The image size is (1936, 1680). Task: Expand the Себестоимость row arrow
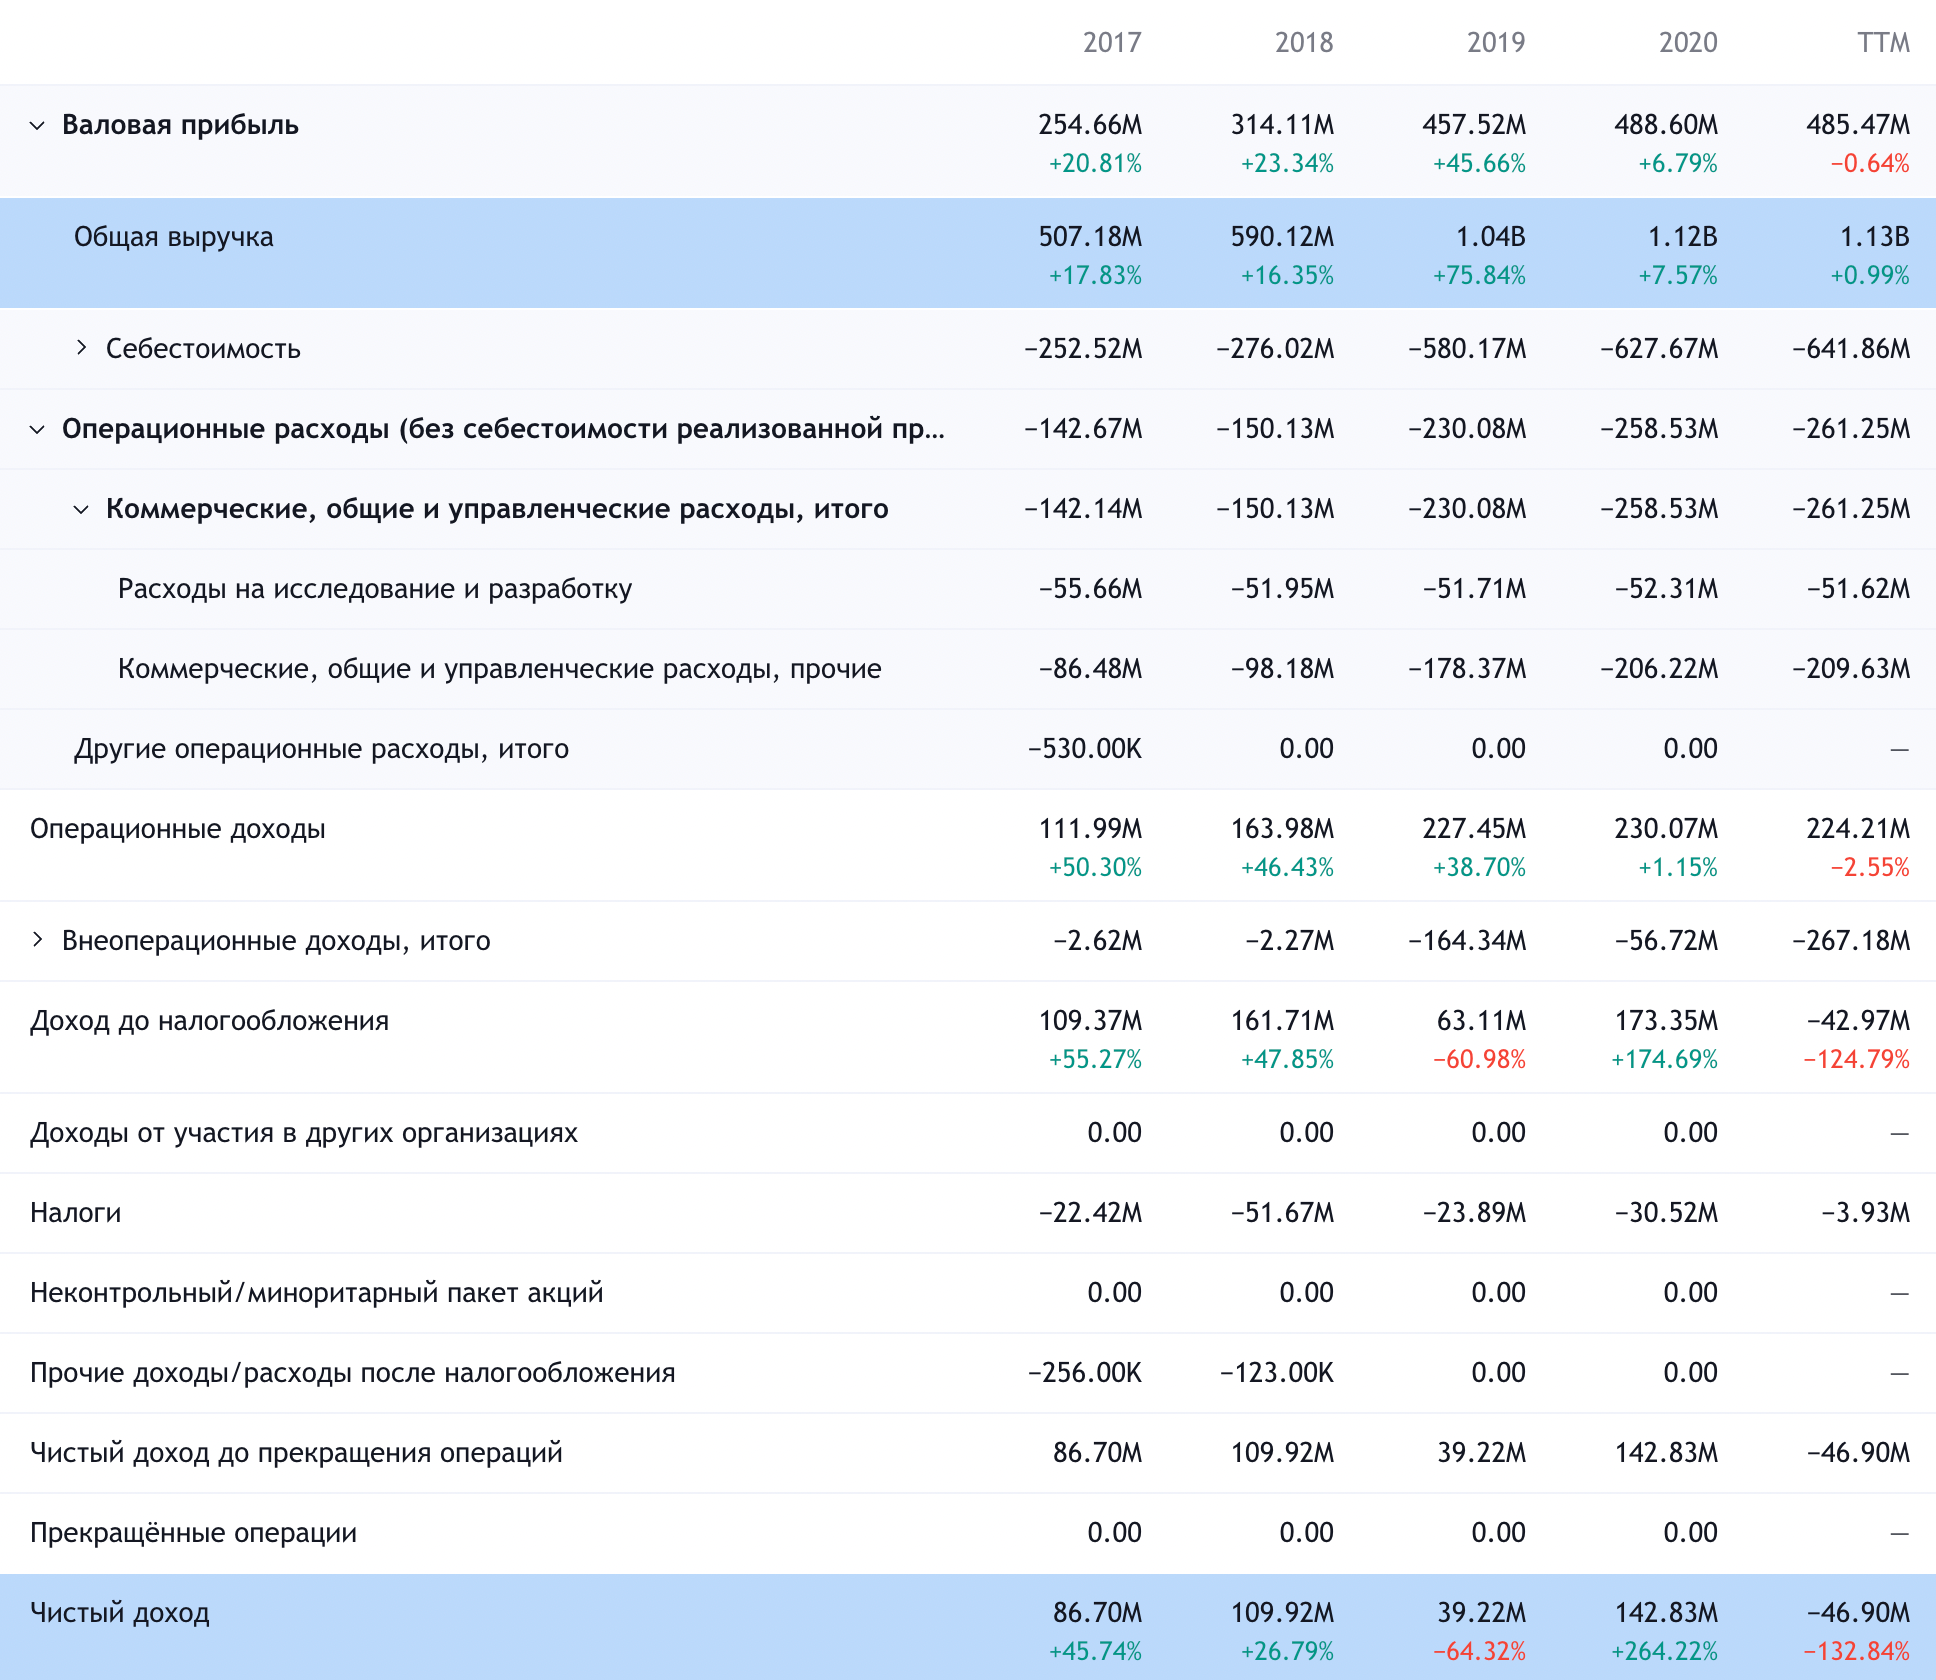point(81,348)
